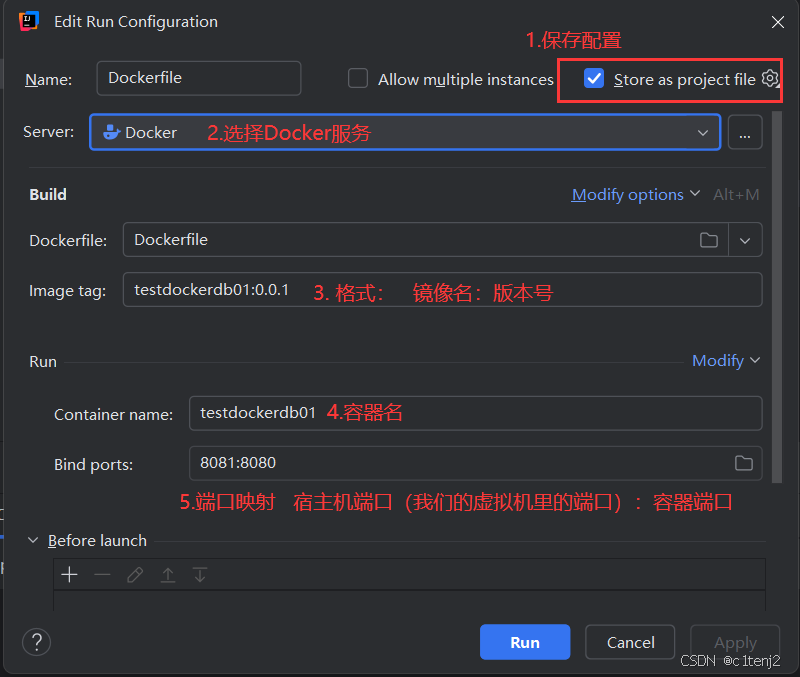Expand Dockerfile path dropdown arrow
This screenshot has height=677, width=800.
pos(745,240)
